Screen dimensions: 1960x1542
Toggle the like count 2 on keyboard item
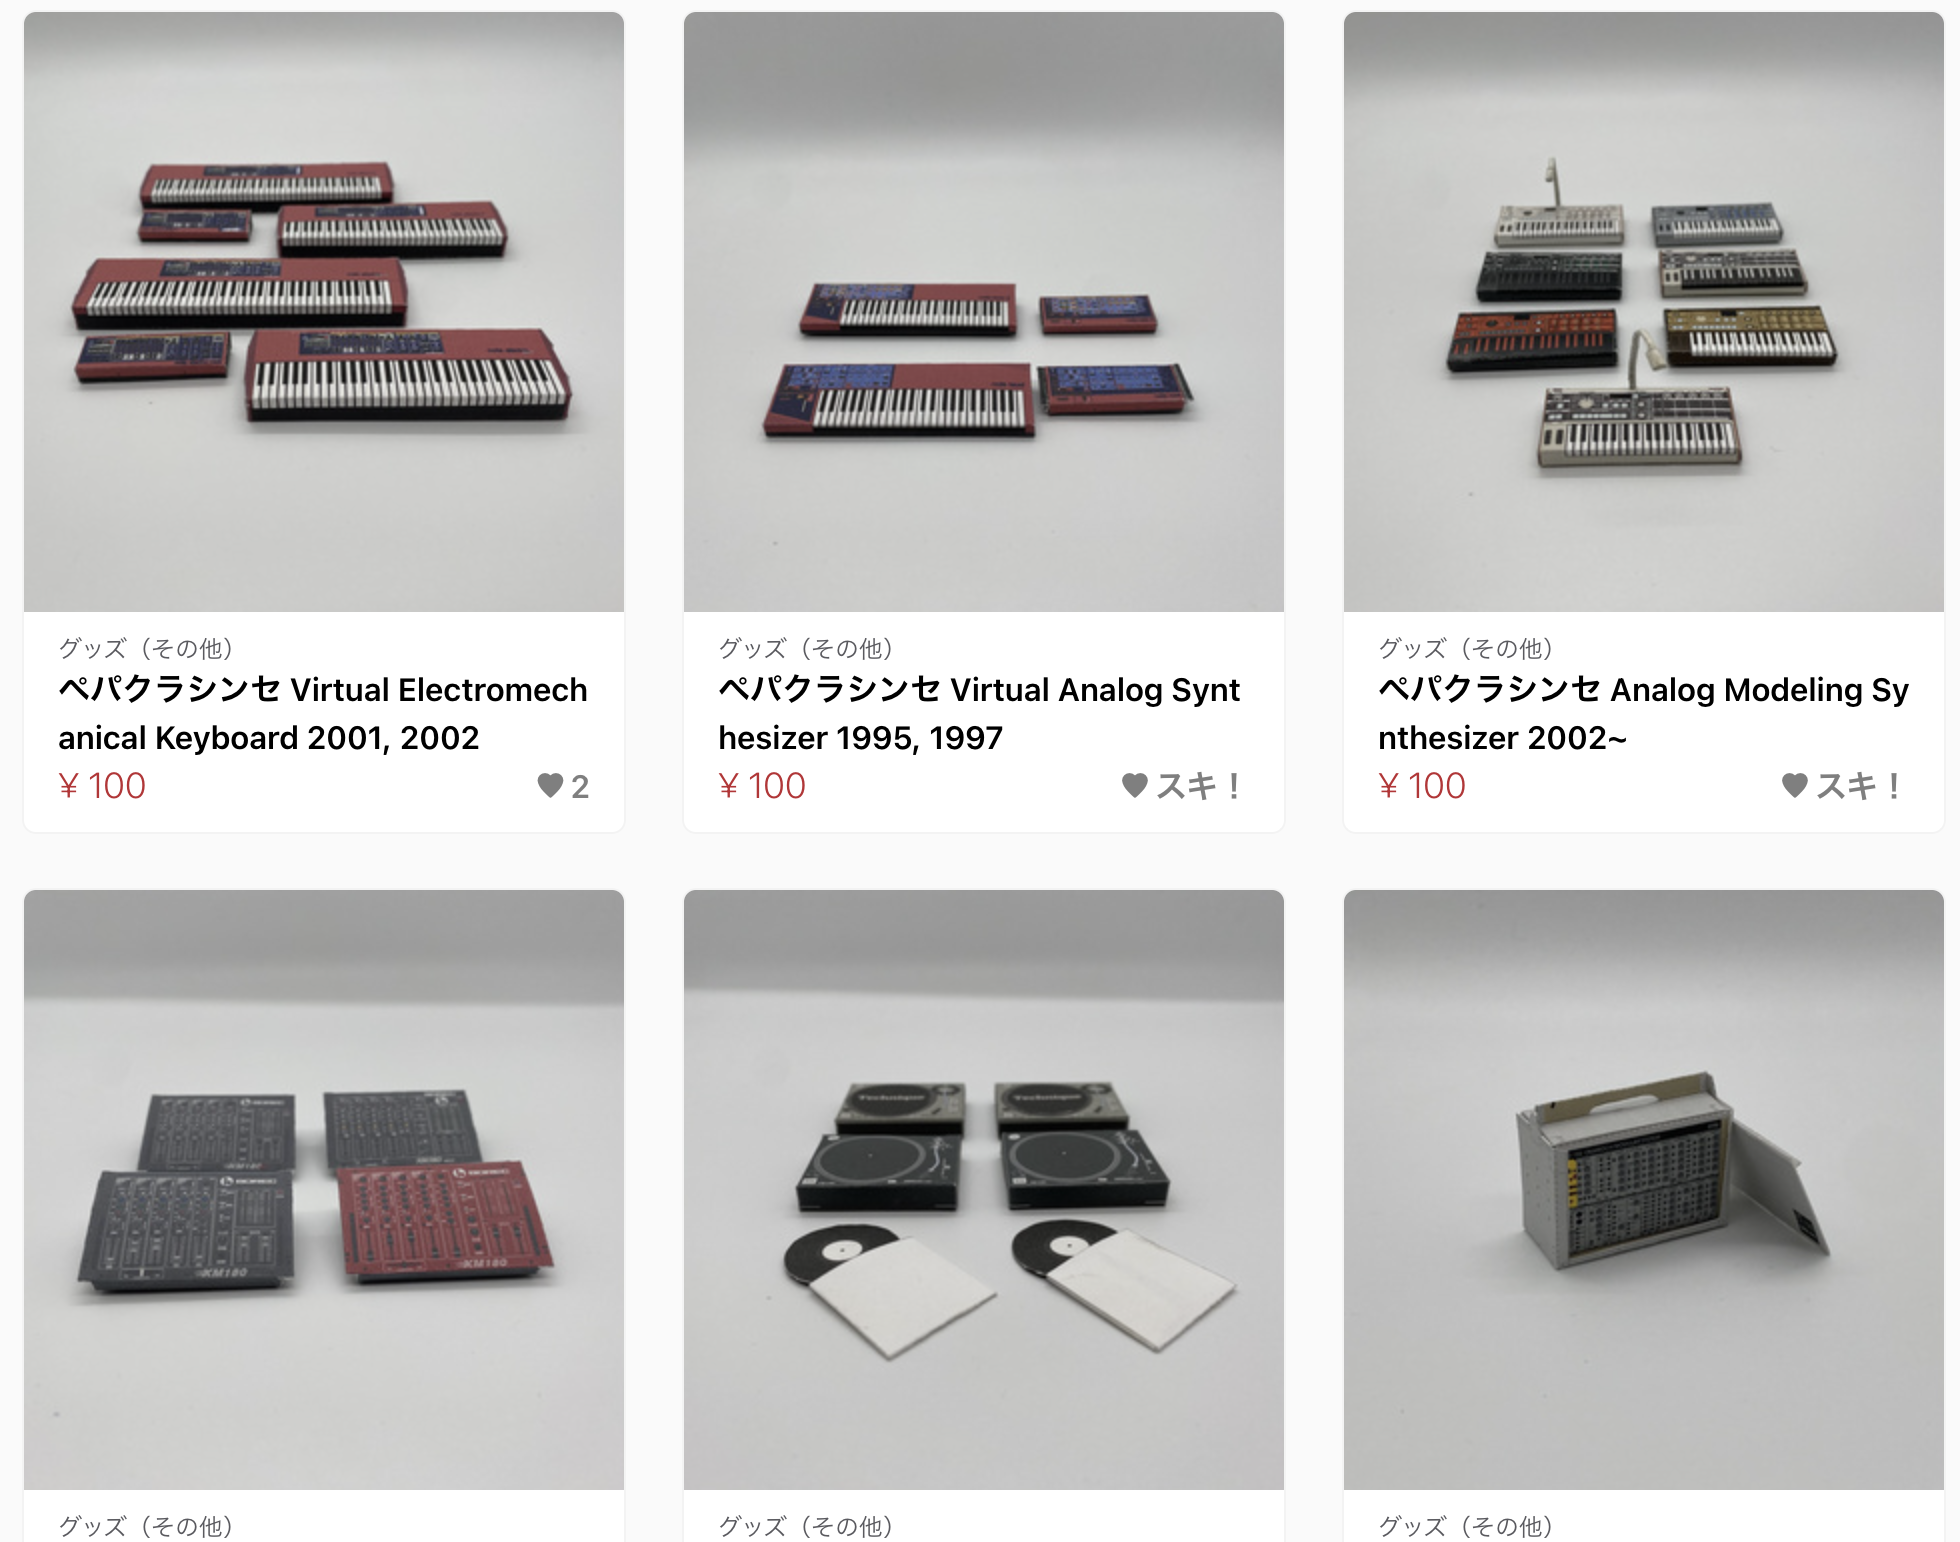point(564,785)
